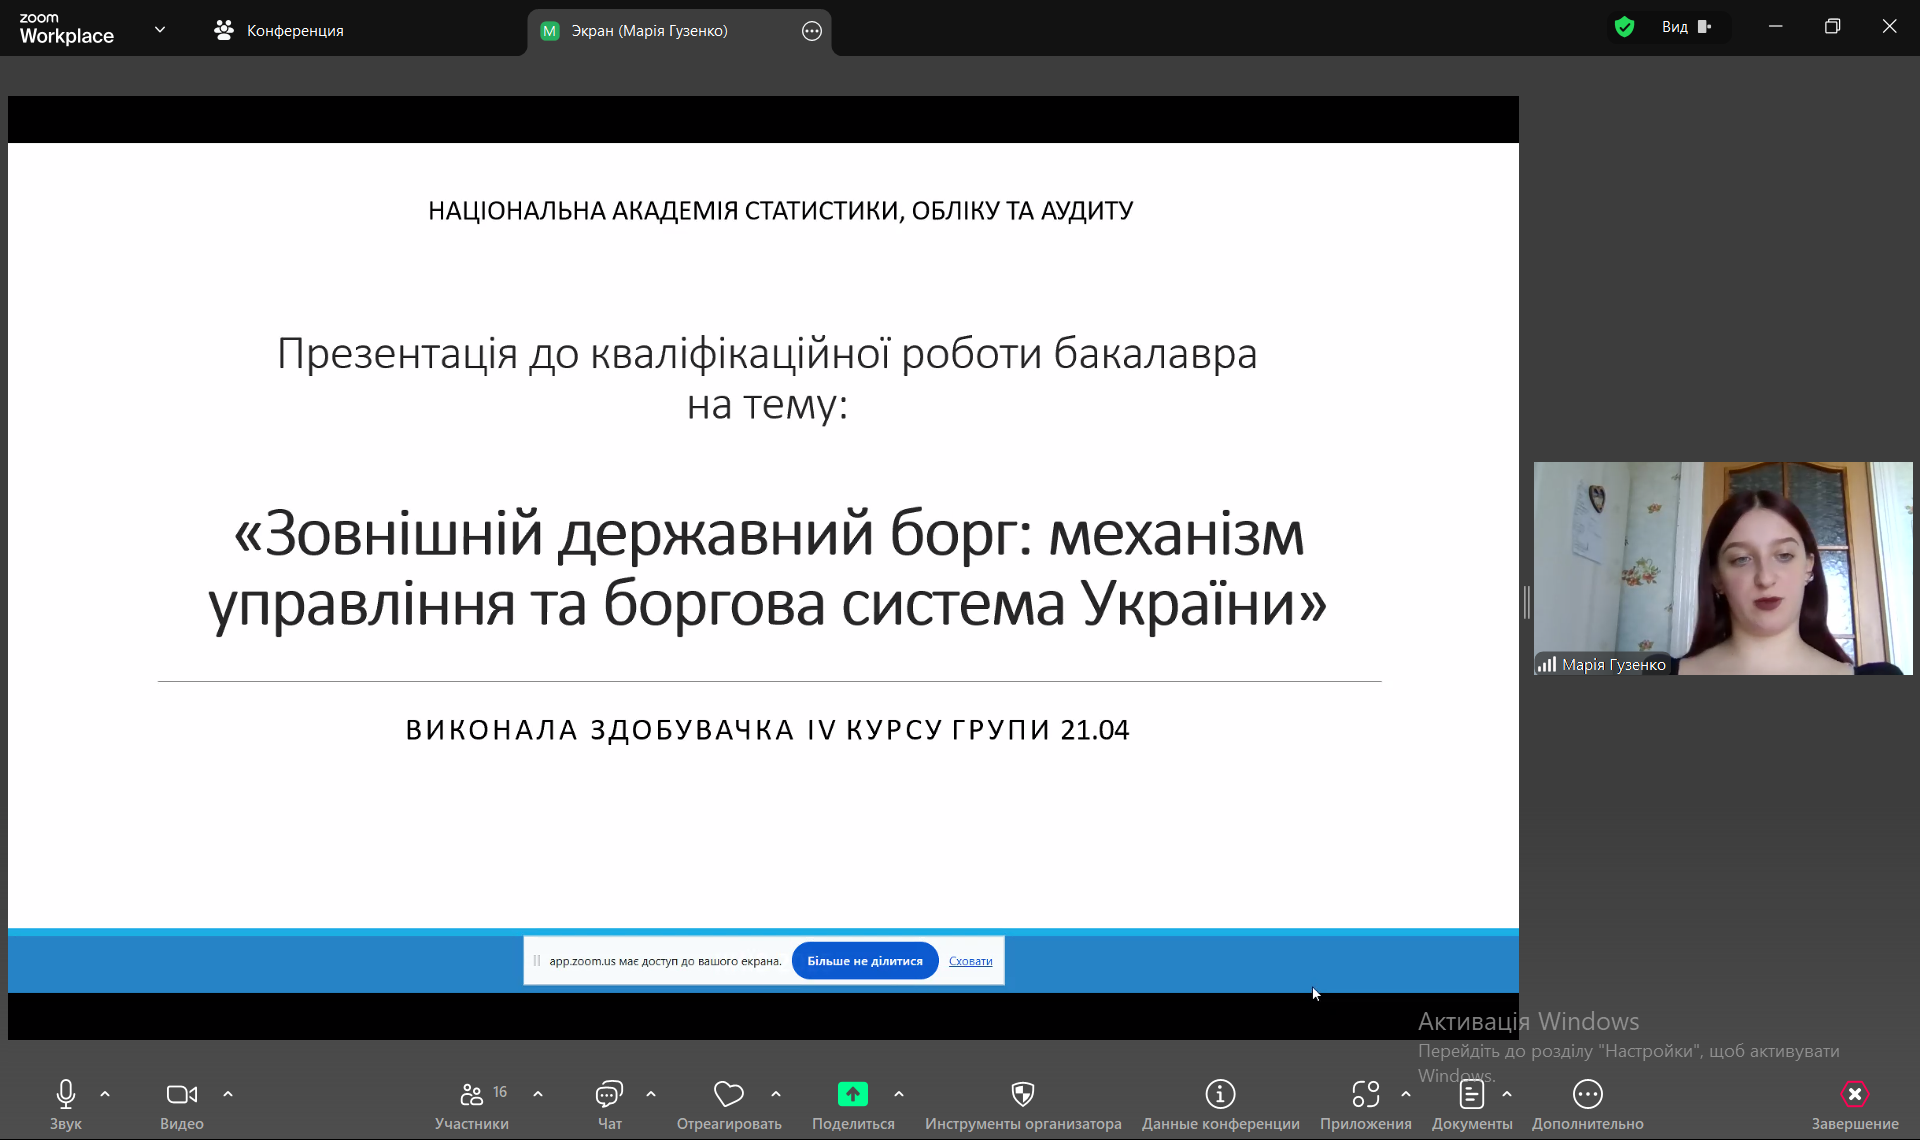Click Марія Гузенко video thumbnail

point(1722,568)
